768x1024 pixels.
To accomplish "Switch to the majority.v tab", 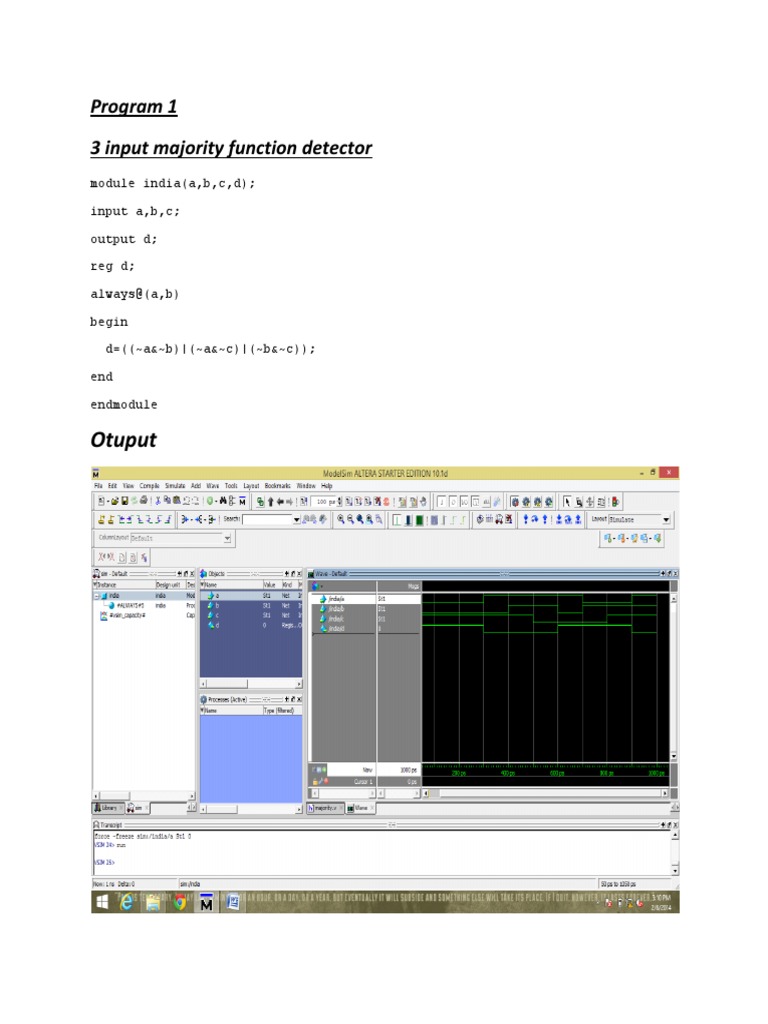I will pyautogui.click(x=324, y=808).
